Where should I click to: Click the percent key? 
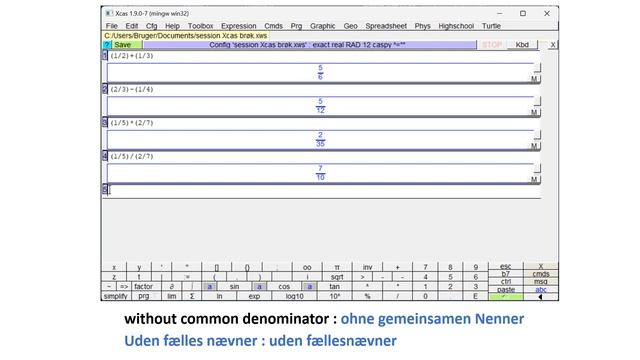(367, 296)
